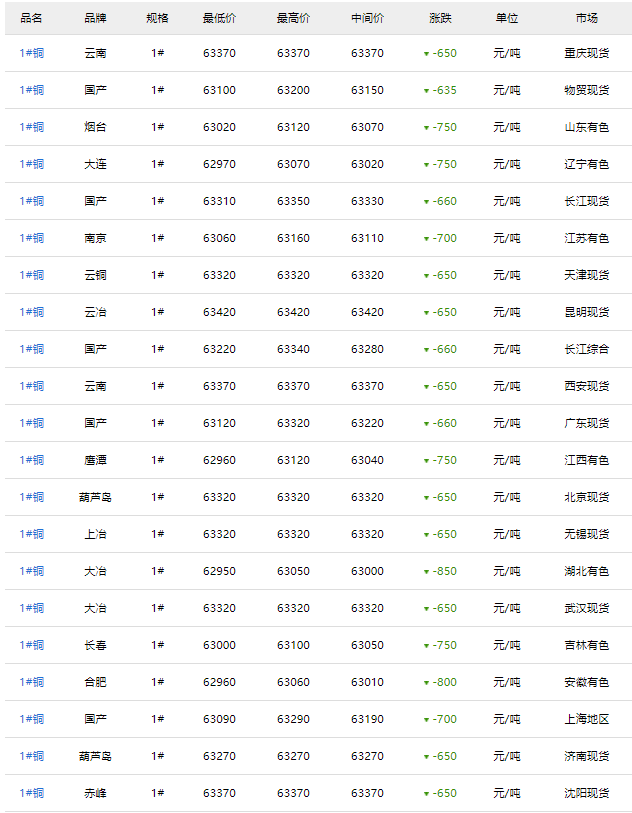Click the down arrow in the 江苏有色 row
This screenshot has height=813, width=632.
pyautogui.click(x=426, y=239)
